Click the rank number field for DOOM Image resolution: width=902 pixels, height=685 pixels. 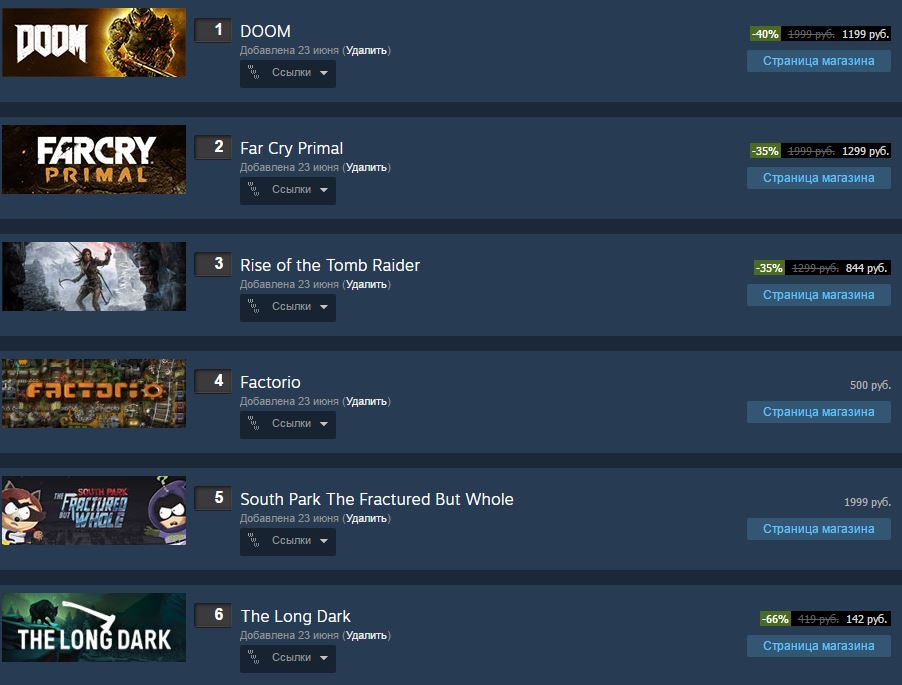click(x=213, y=30)
